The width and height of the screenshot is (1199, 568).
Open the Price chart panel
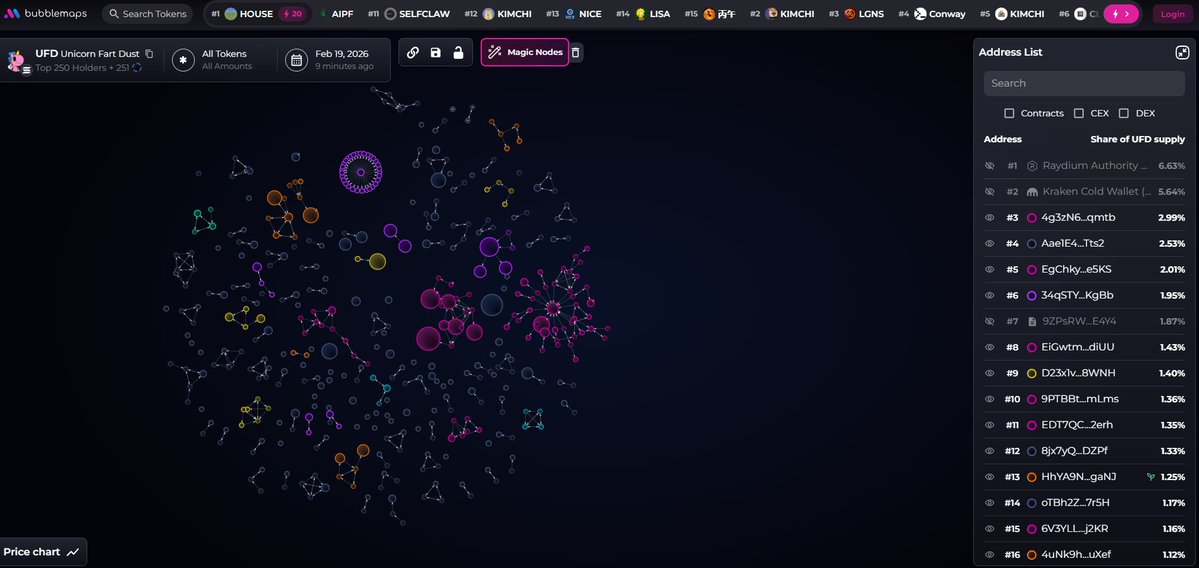pos(42,552)
